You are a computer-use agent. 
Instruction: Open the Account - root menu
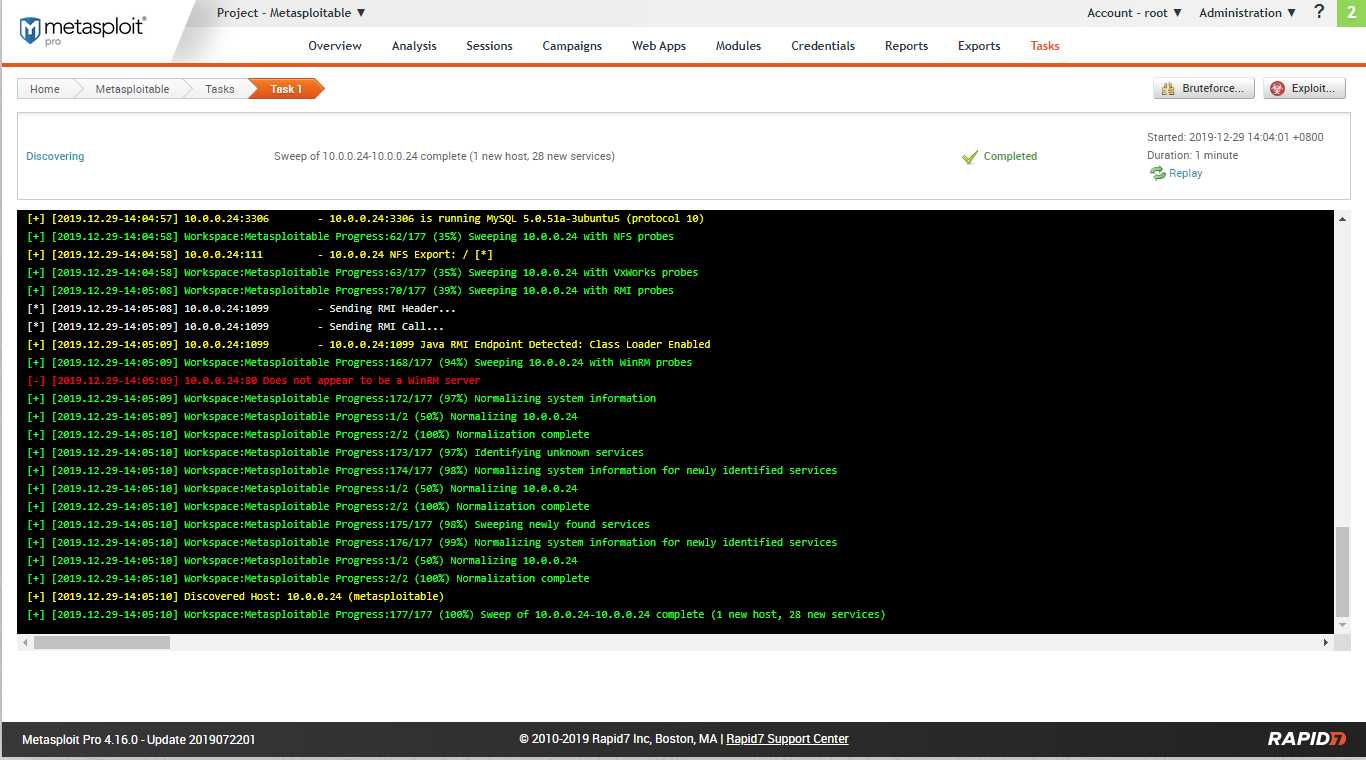pos(1134,13)
